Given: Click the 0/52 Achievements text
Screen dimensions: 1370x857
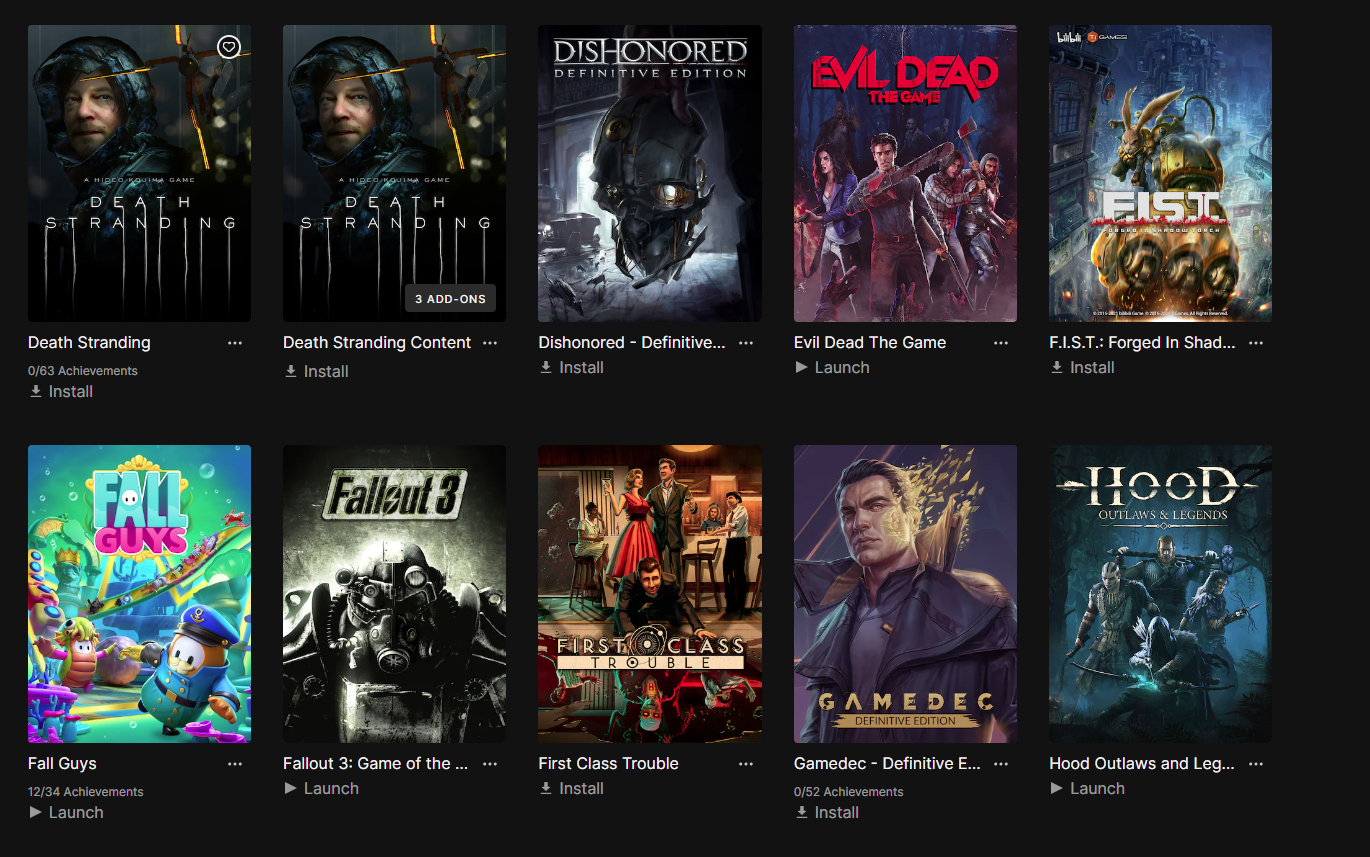Looking at the screenshot, I should 849,792.
